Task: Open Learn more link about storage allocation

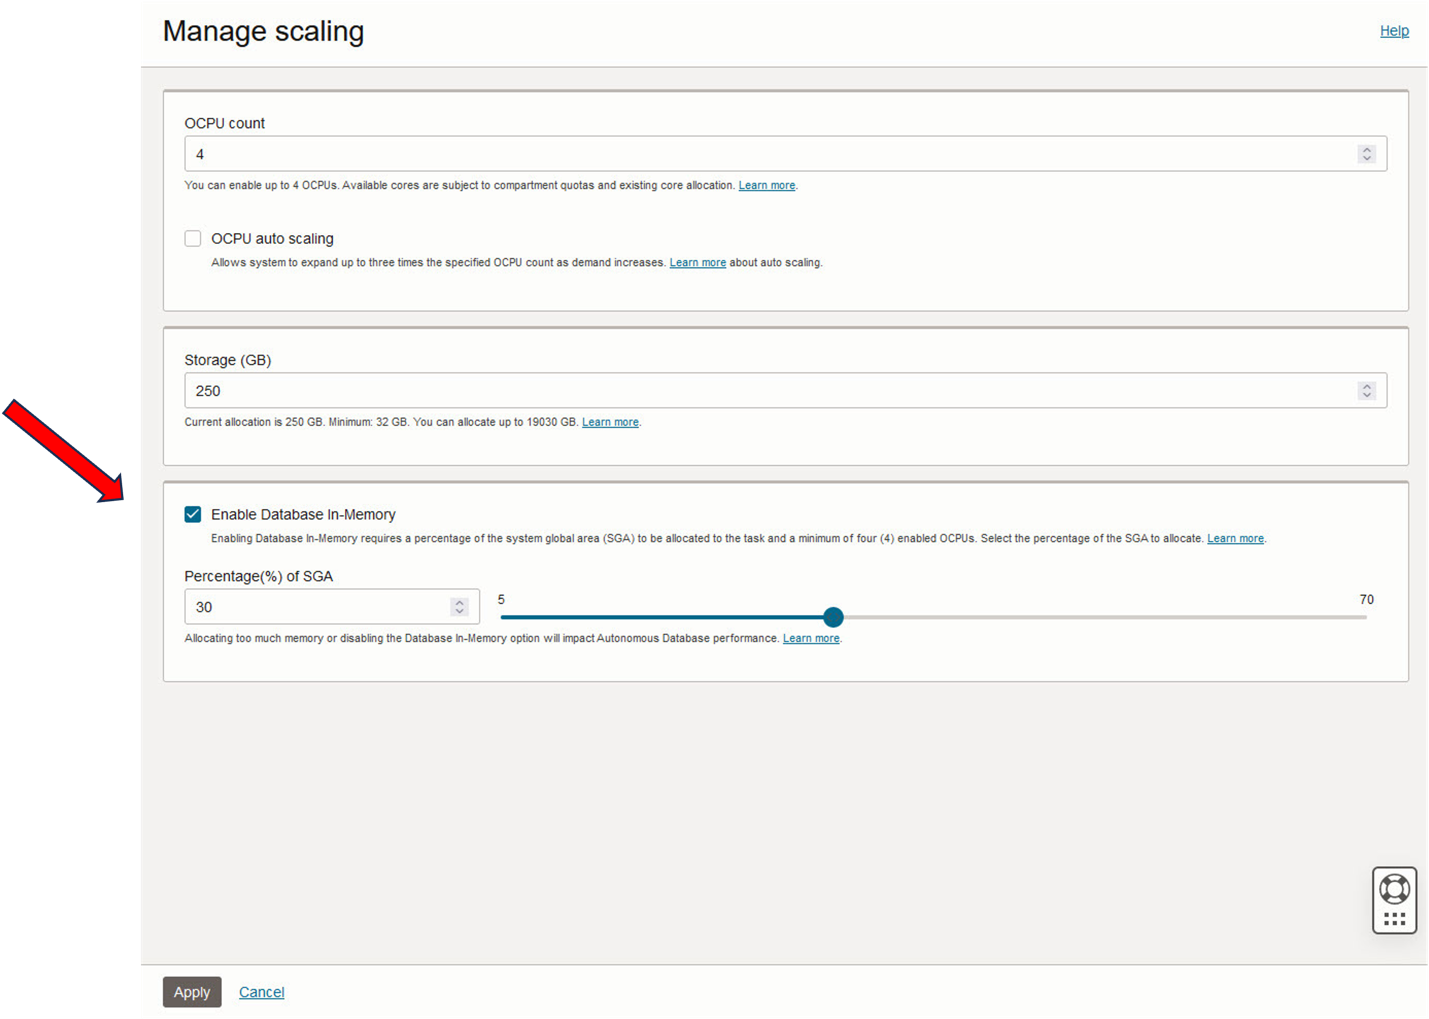Action: coord(610,423)
